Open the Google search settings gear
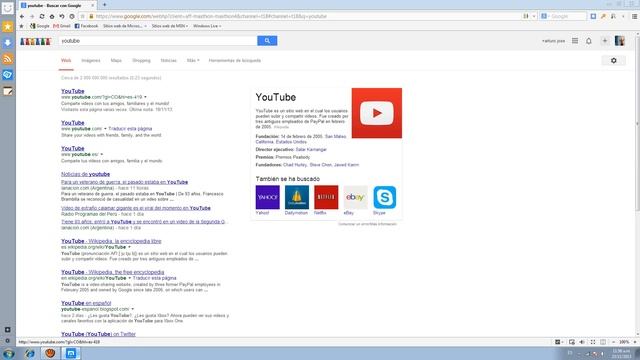640x360 pixels. 613,60
